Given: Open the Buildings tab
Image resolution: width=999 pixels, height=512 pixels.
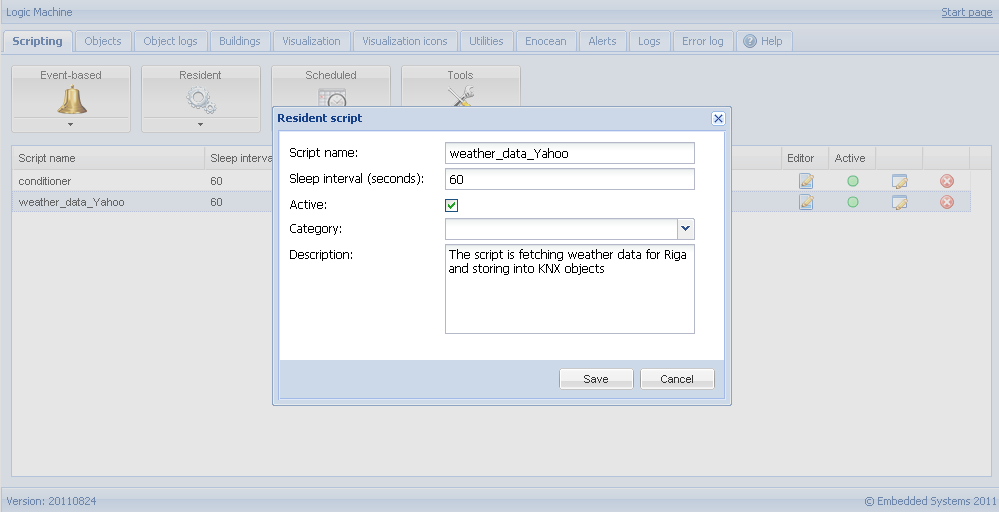Looking at the screenshot, I should [240, 41].
